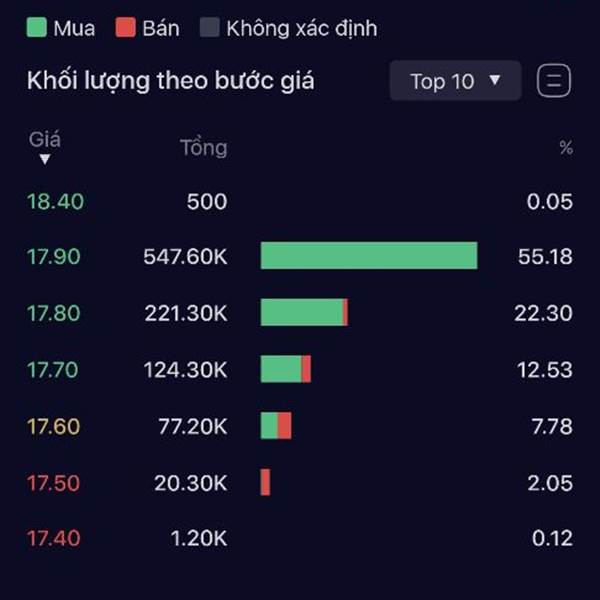Image resolution: width=600 pixels, height=600 pixels.
Task: Click the red Bán legend swatch
Action: pos(125,28)
